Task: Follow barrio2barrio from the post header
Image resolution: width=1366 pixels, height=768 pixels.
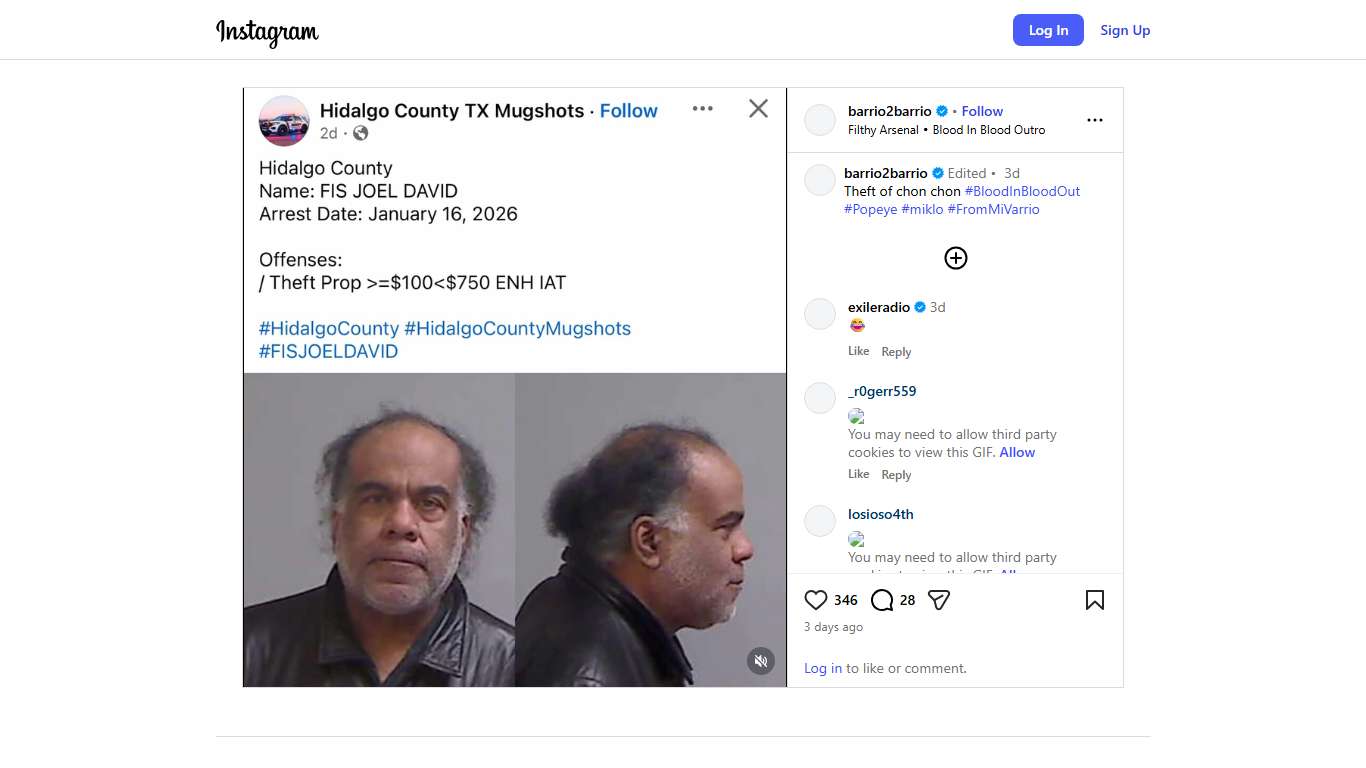Action: click(982, 111)
